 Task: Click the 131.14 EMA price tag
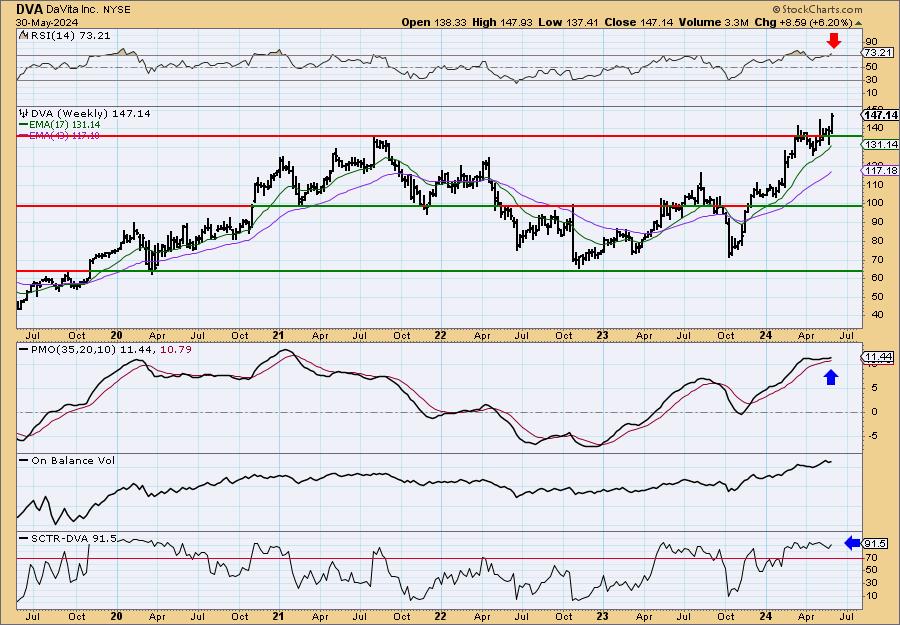coord(879,145)
